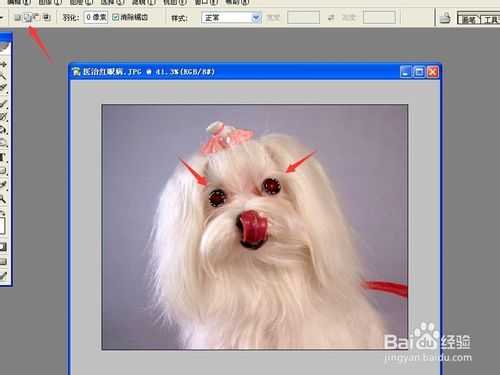Open the style (样式) dropdown
Viewport: 500px width, 375px height.
(231, 18)
